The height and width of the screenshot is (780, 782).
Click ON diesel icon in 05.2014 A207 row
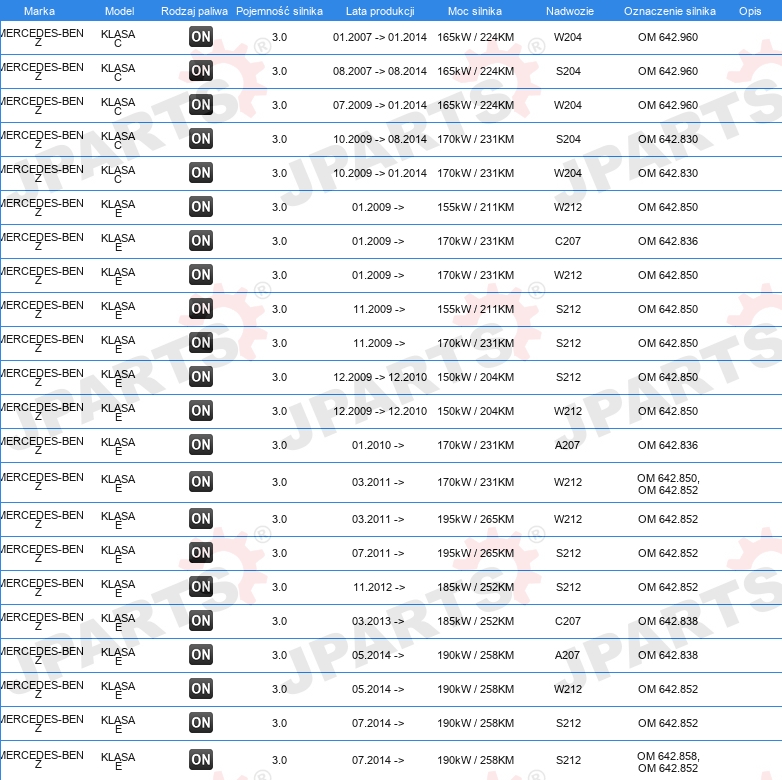click(x=201, y=654)
